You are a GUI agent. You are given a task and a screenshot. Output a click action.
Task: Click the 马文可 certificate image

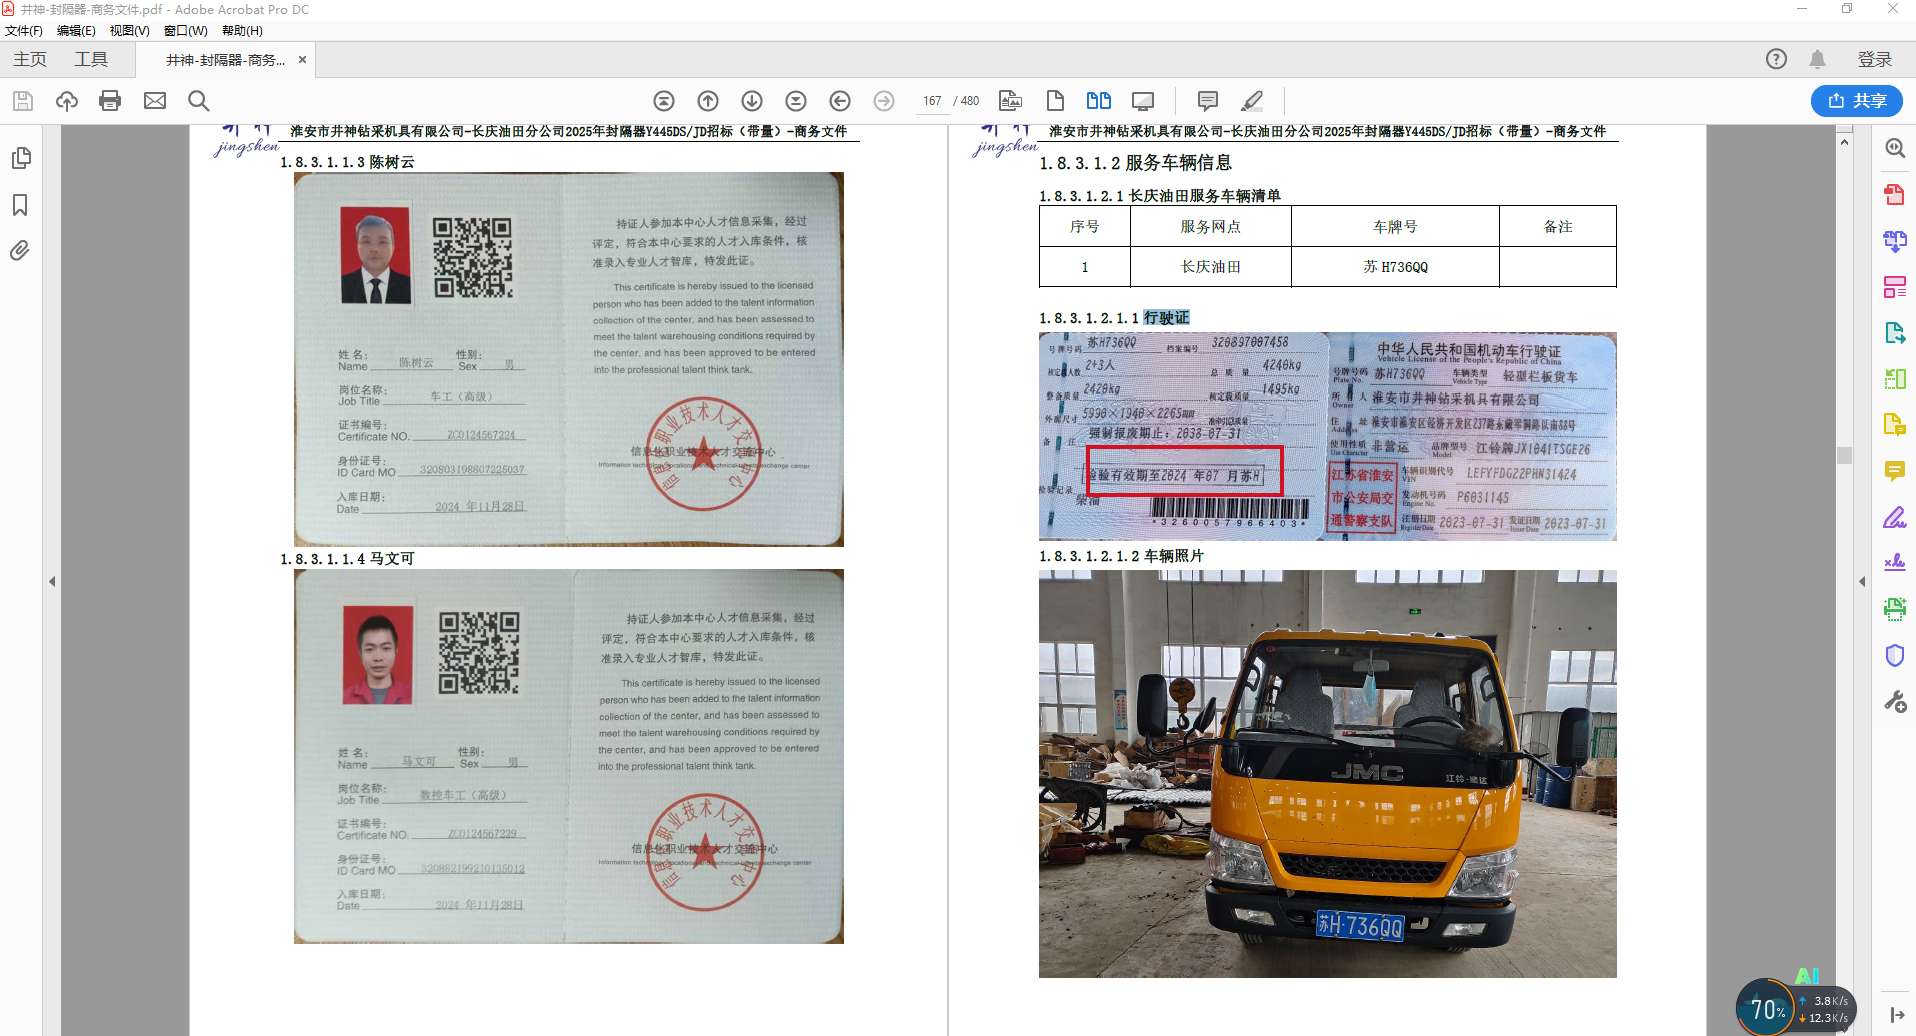(x=569, y=756)
